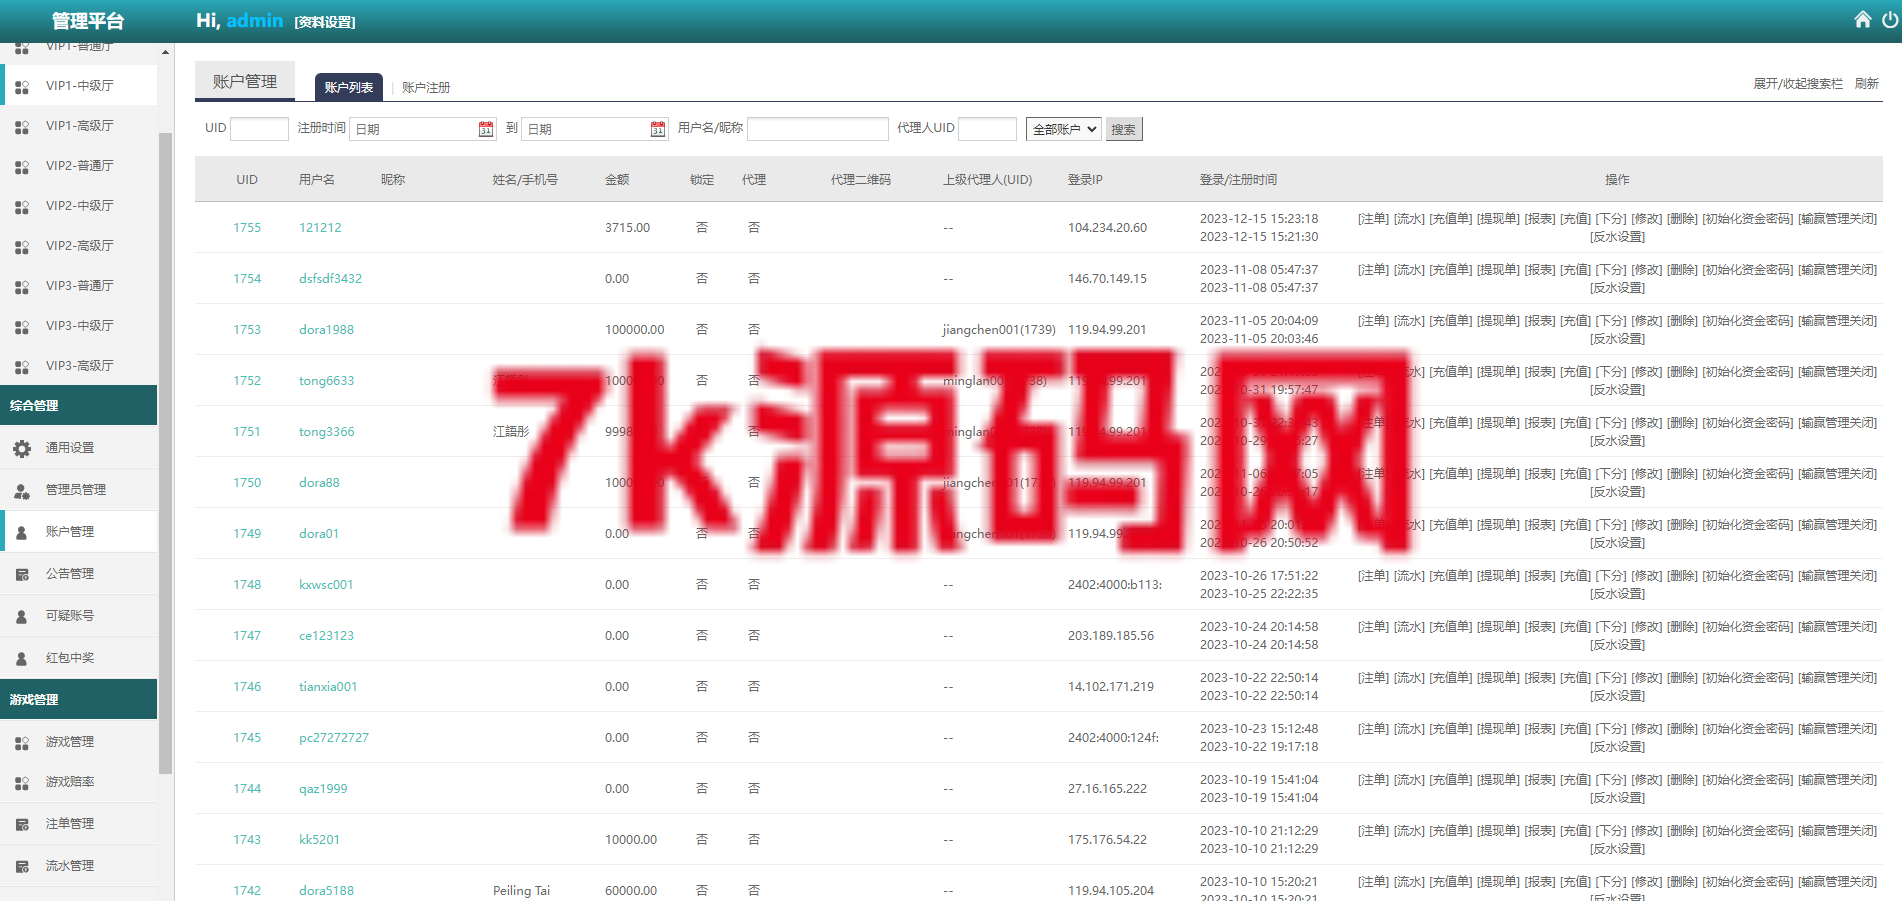Click the 可疑账号 person icon
The image size is (1902, 901).
pyautogui.click(x=22, y=617)
